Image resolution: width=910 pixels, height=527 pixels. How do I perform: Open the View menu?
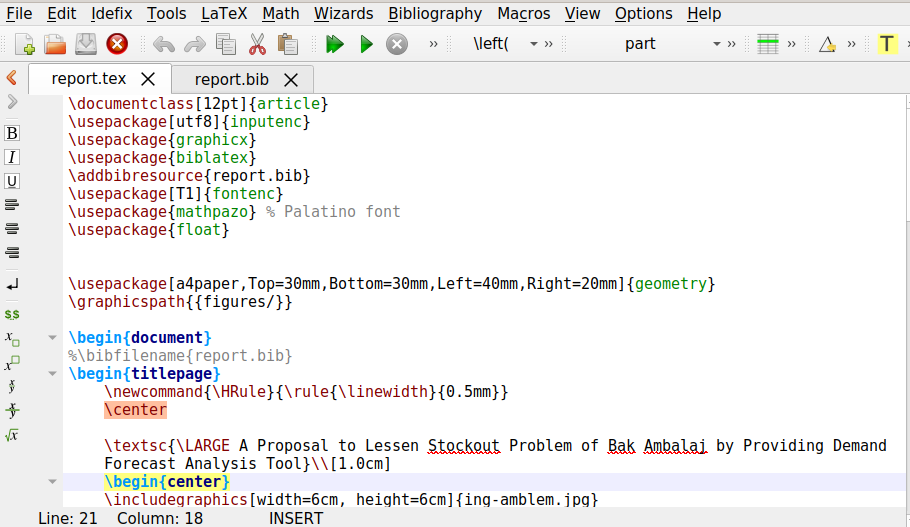[582, 13]
